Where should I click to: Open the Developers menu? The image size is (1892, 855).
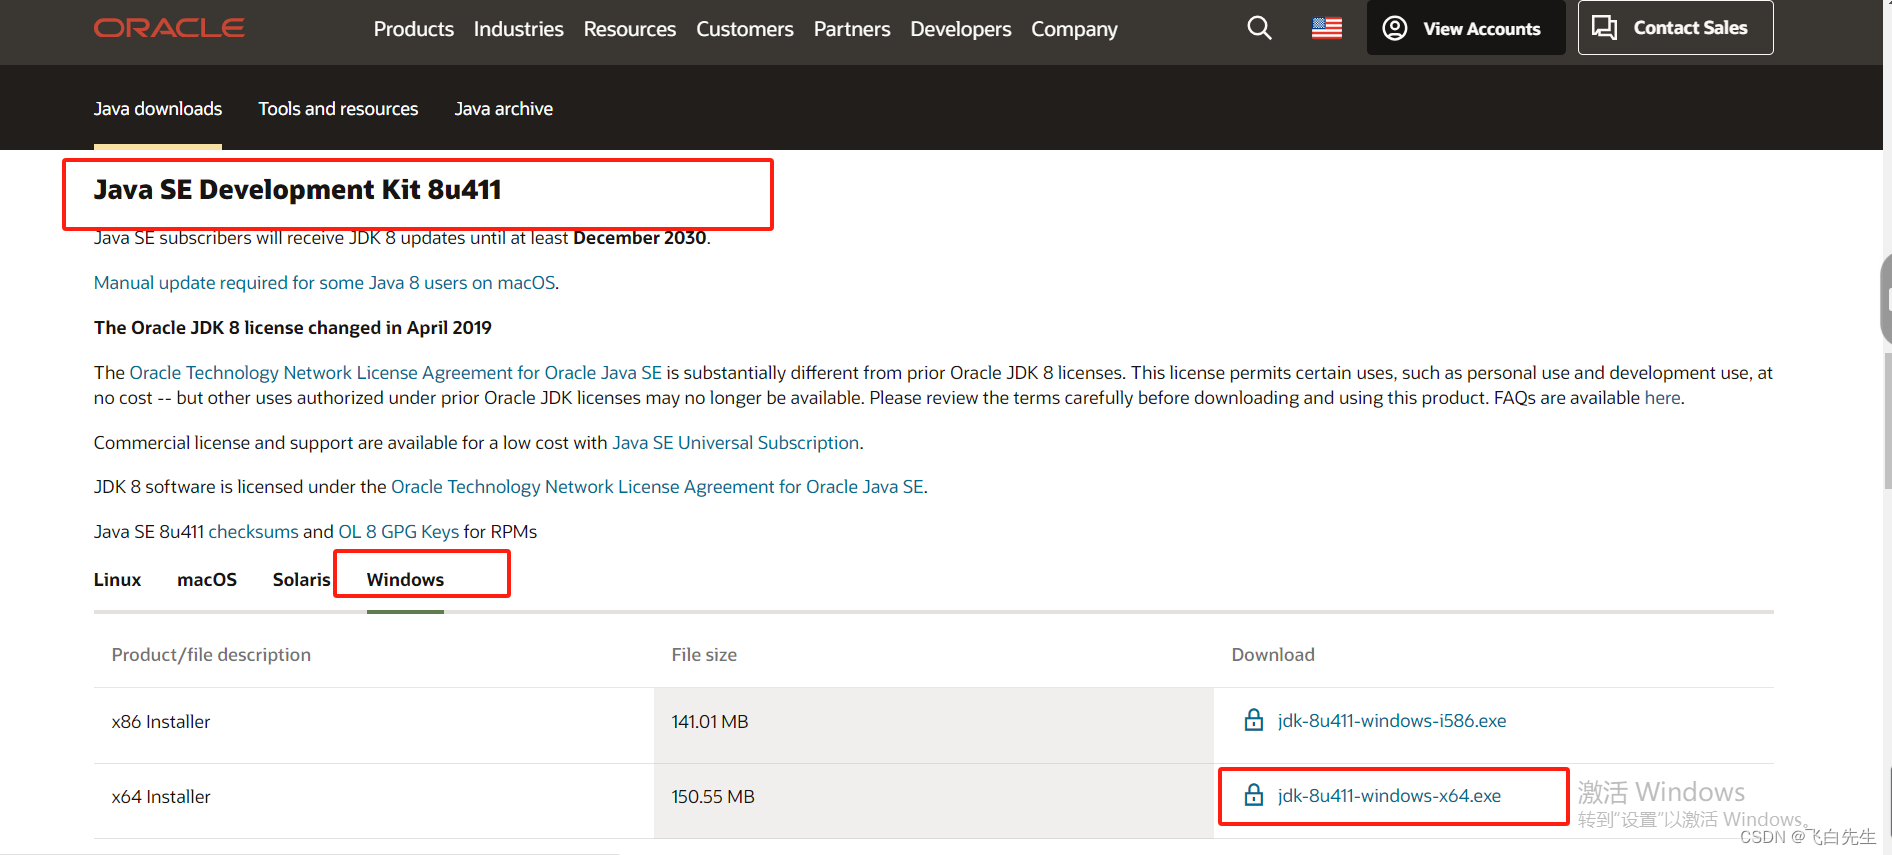(961, 29)
